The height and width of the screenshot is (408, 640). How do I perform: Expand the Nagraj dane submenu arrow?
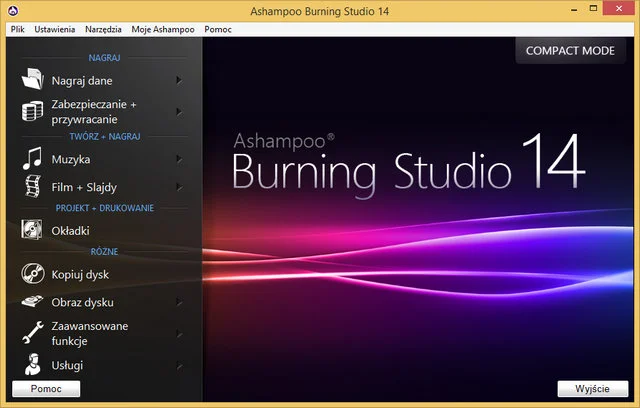179,80
